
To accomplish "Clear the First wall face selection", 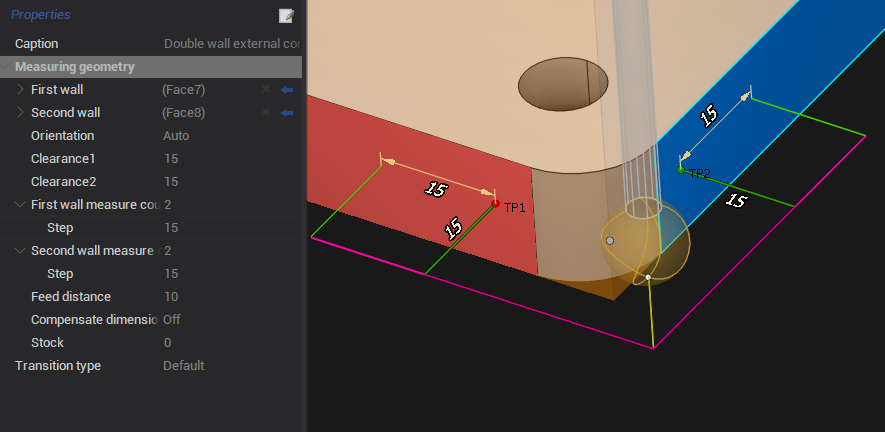I will tap(266, 90).
